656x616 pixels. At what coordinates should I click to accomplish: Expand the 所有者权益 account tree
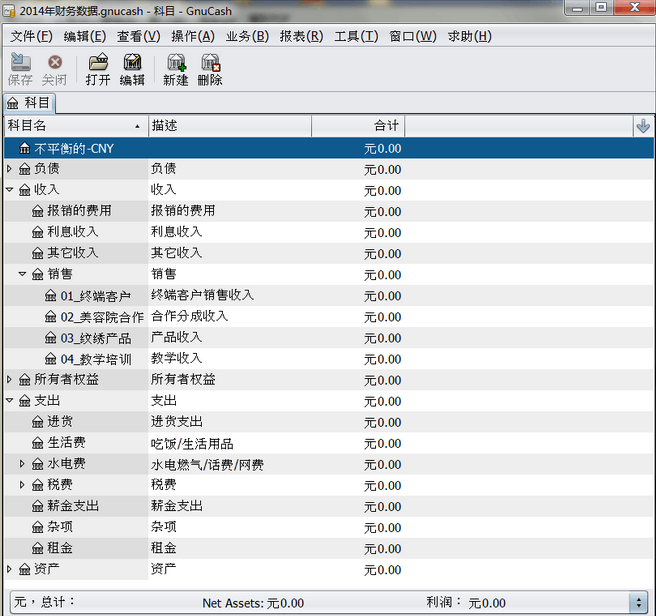tap(9, 380)
